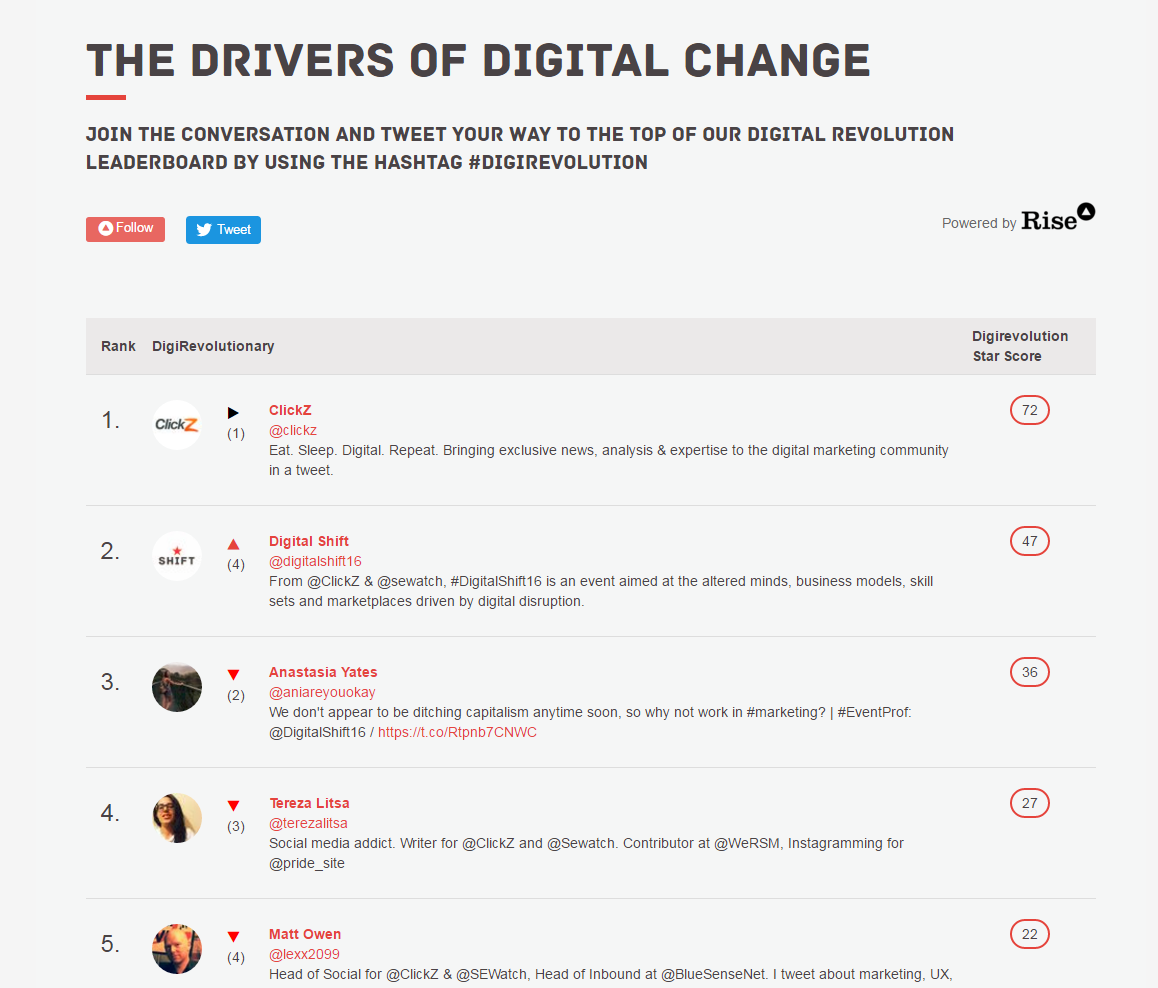Open the ClickZ name link
The width and height of the screenshot is (1158, 988).
pos(290,410)
